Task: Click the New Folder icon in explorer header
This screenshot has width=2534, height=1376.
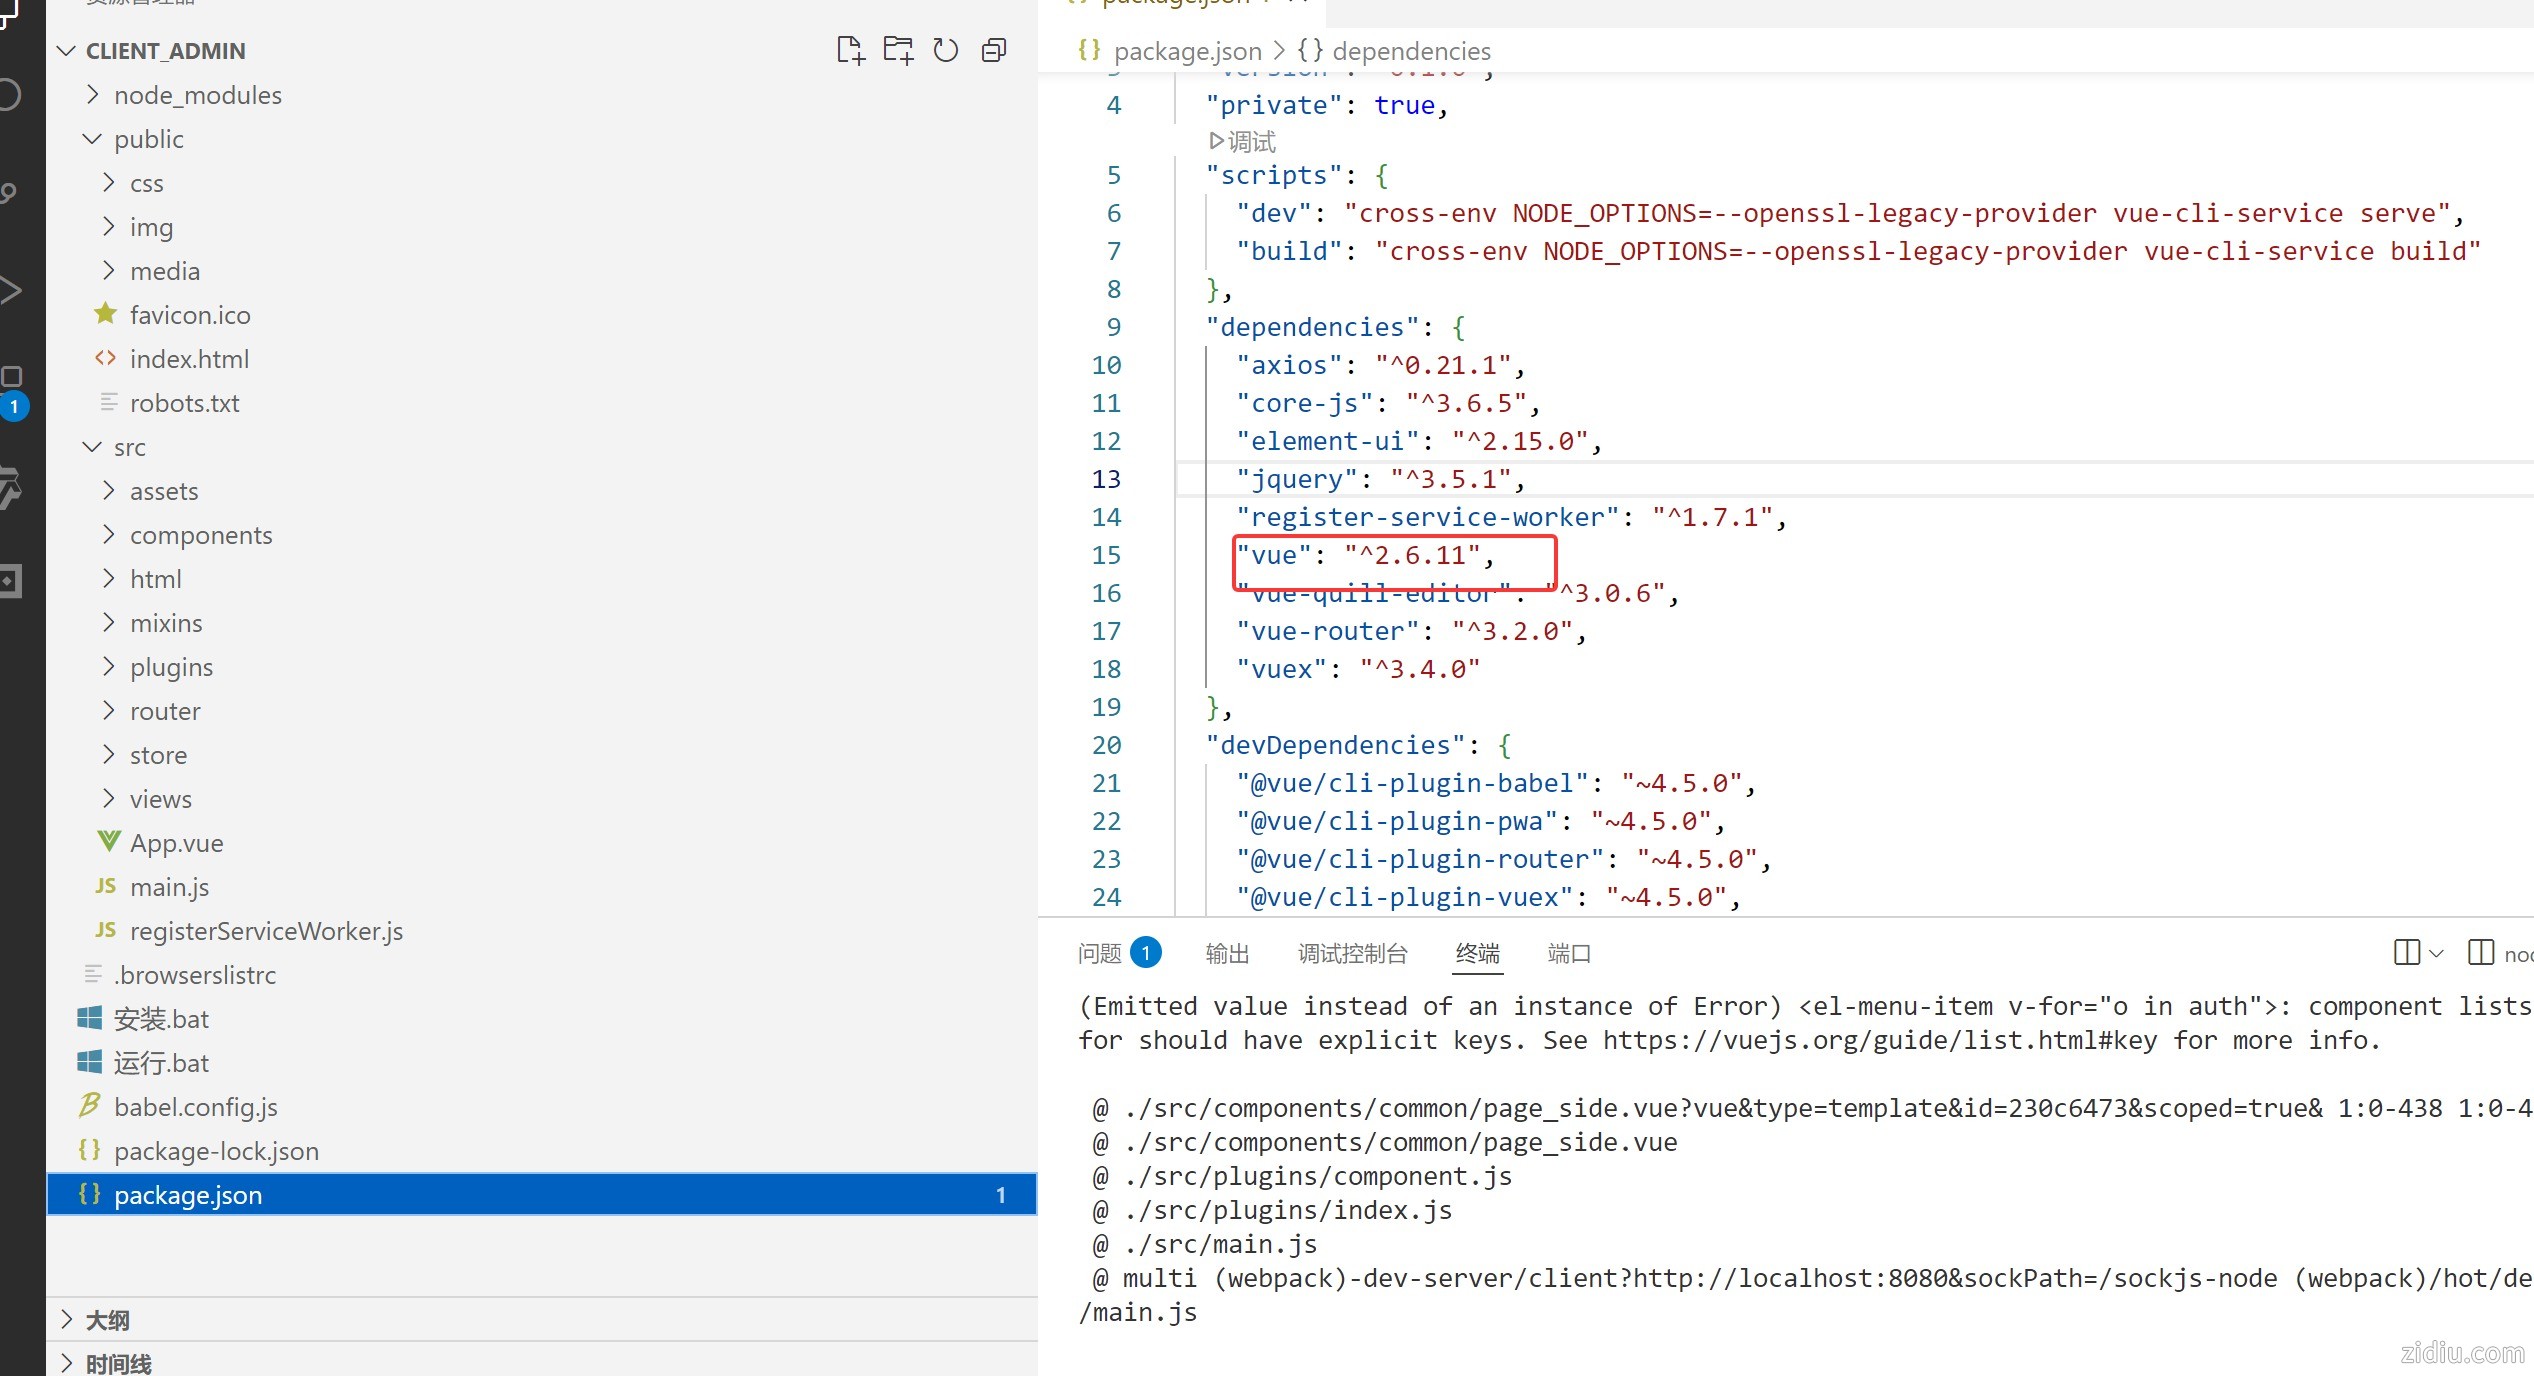Action: tap(897, 50)
